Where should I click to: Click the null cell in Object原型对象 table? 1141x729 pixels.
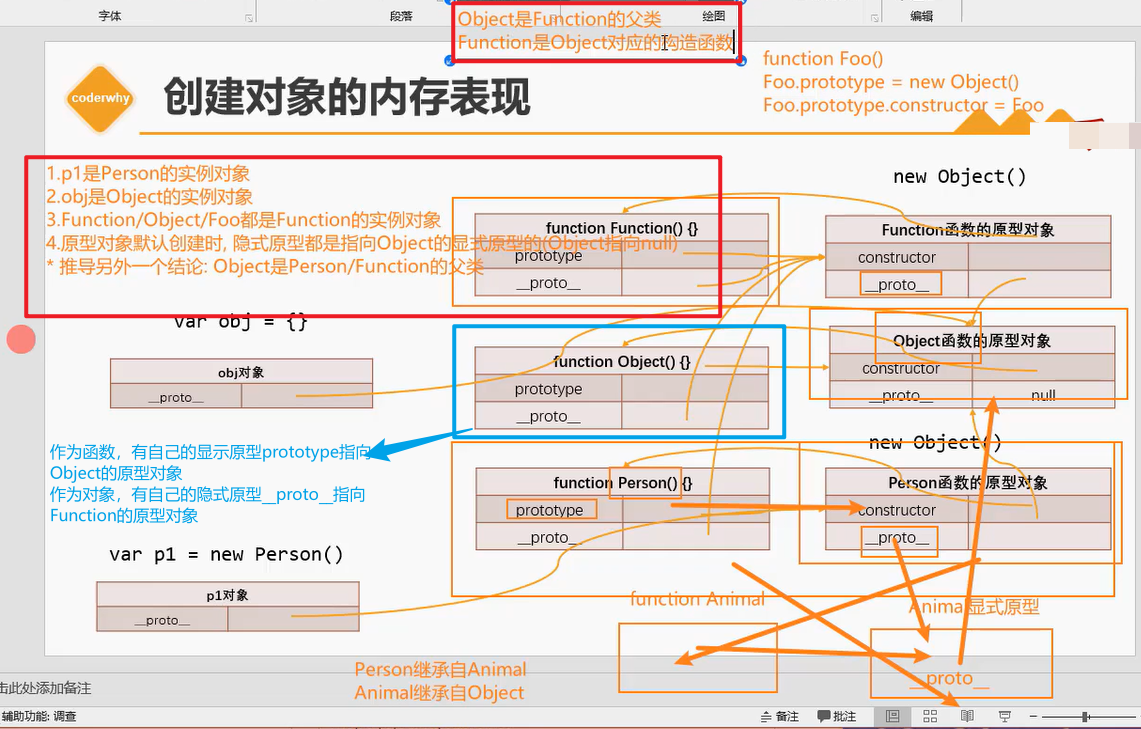tap(1043, 394)
